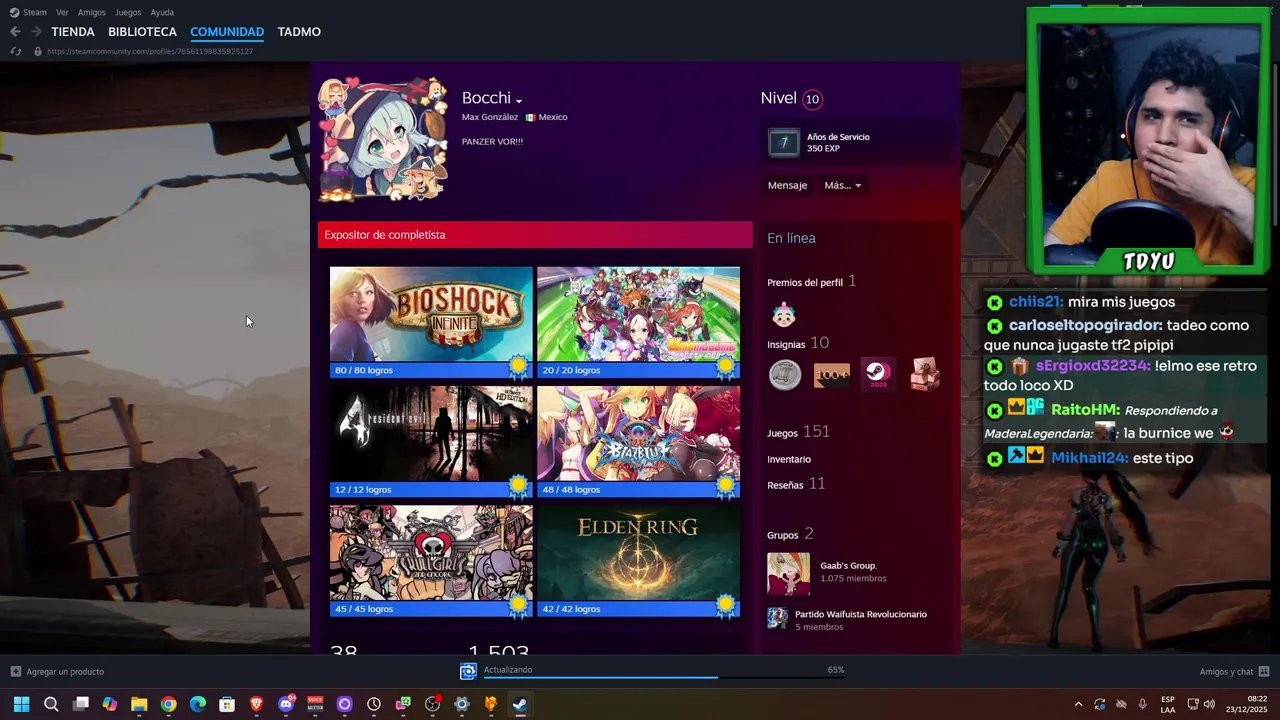Open Partido Waifuista Revolucionario group

point(861,614)
